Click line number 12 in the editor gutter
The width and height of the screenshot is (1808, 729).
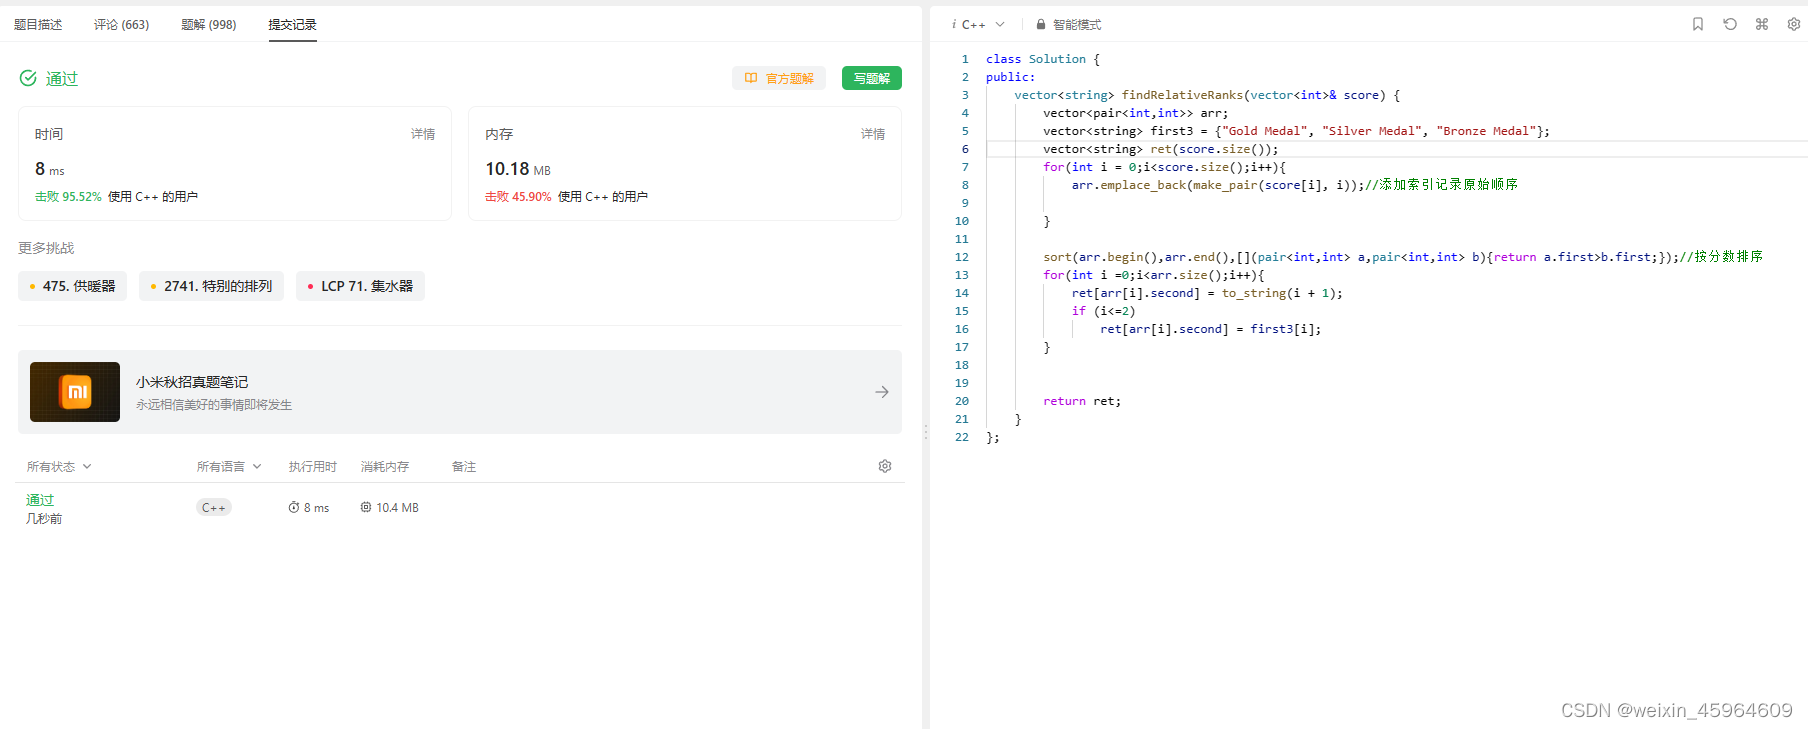[x=962, y=257]
